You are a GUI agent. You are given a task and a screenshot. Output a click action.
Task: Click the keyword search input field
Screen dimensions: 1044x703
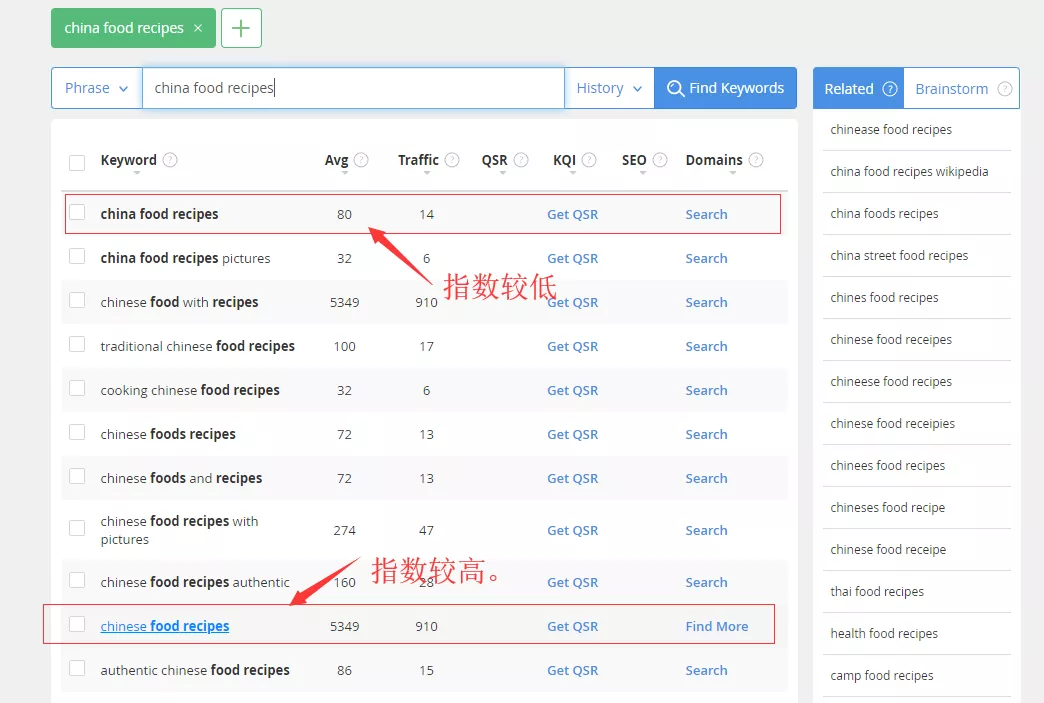point(353,88)
